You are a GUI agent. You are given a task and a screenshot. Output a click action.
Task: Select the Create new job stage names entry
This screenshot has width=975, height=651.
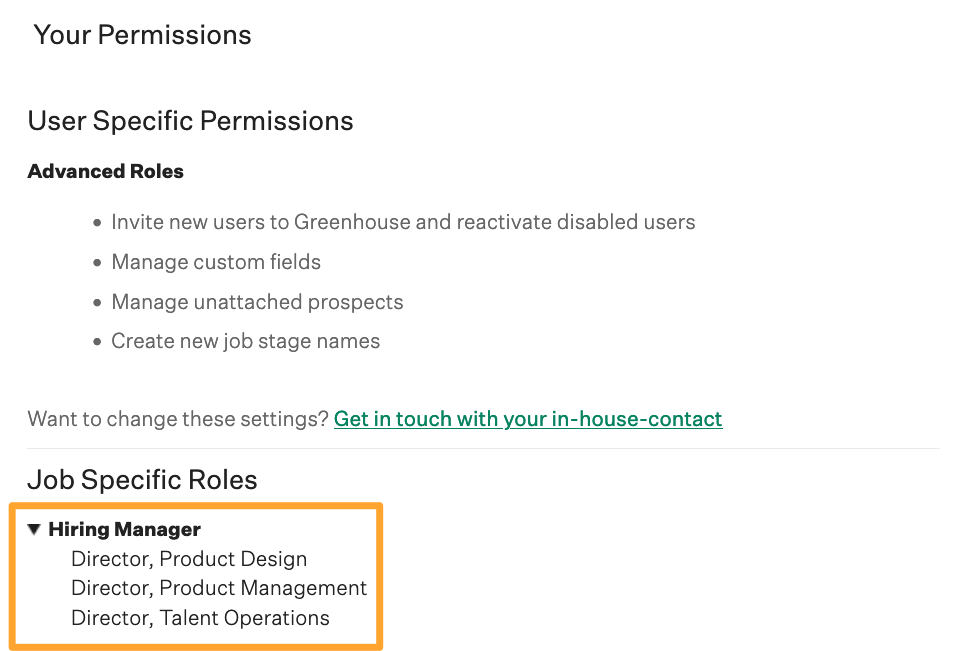coord(245,340)
